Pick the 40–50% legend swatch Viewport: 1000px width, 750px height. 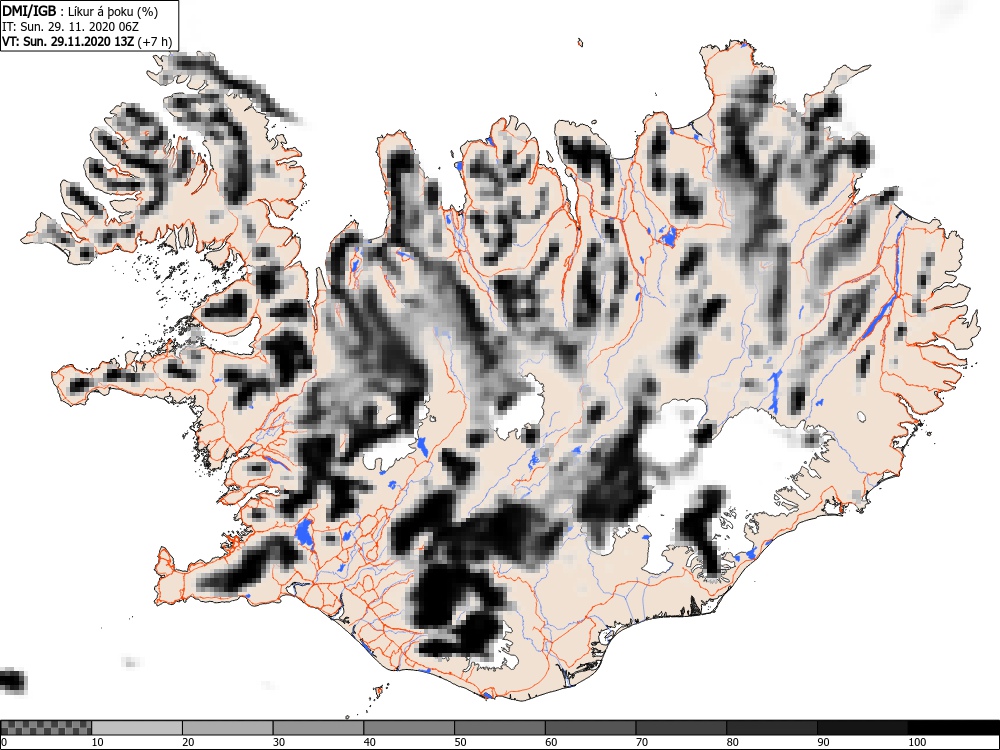point(409,728)
